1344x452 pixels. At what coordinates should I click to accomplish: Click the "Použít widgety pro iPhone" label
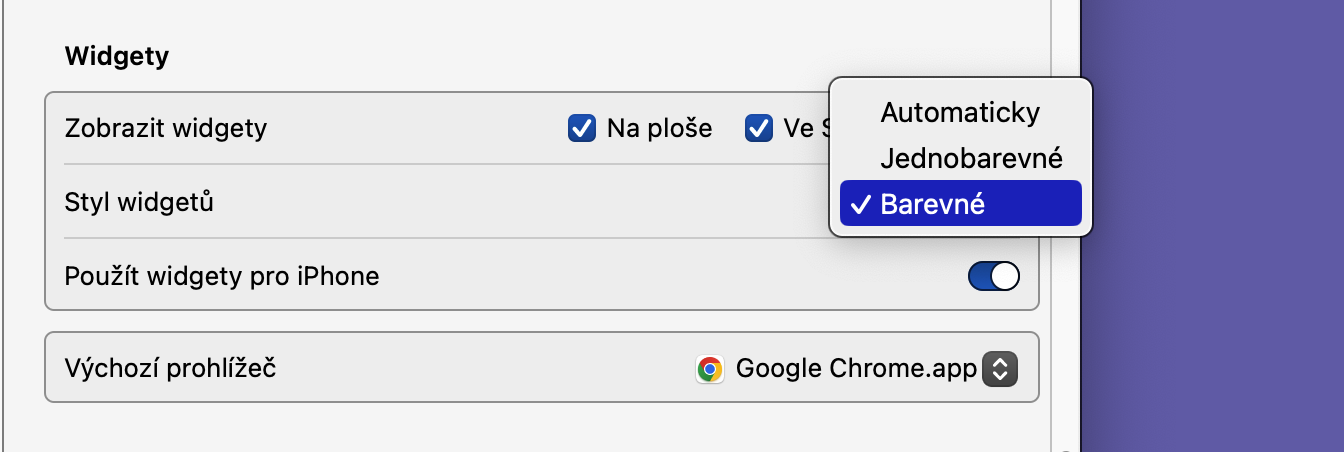222,276
